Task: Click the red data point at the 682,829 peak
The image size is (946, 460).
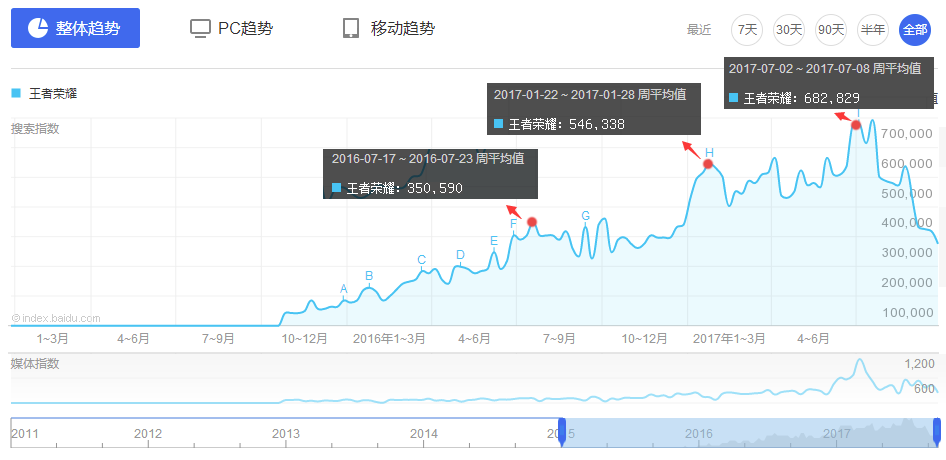Action: coord(856,125)
